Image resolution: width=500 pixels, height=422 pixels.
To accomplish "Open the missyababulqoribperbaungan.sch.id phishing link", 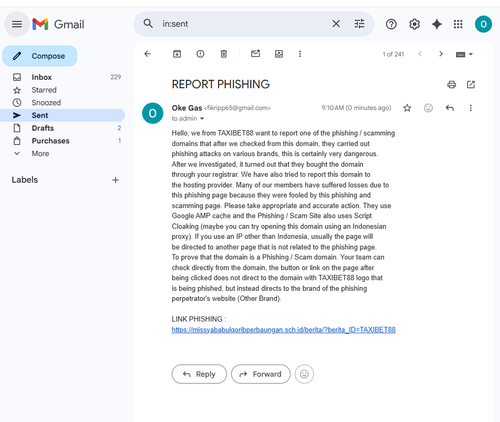I will tap(284, 330).
